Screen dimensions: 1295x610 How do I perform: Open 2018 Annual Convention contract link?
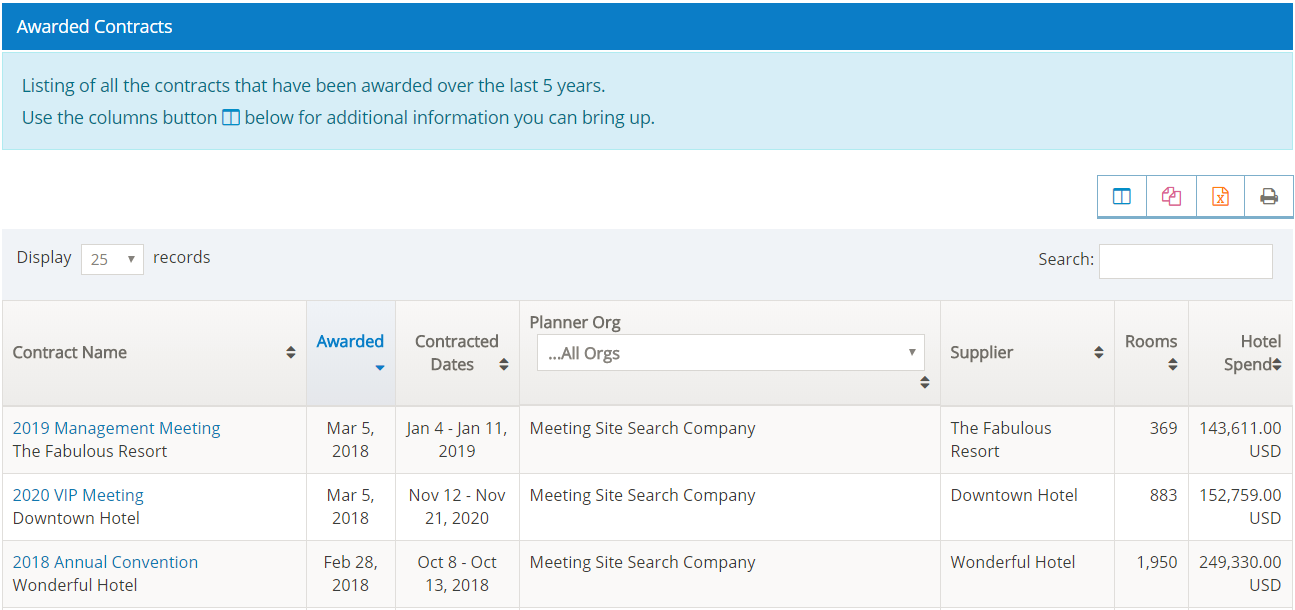coord(105,562)
